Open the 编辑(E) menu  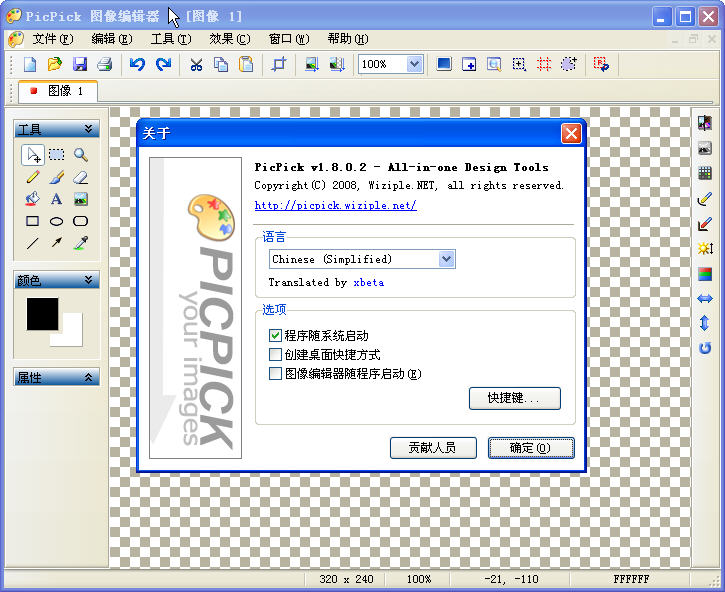point(112,39)
